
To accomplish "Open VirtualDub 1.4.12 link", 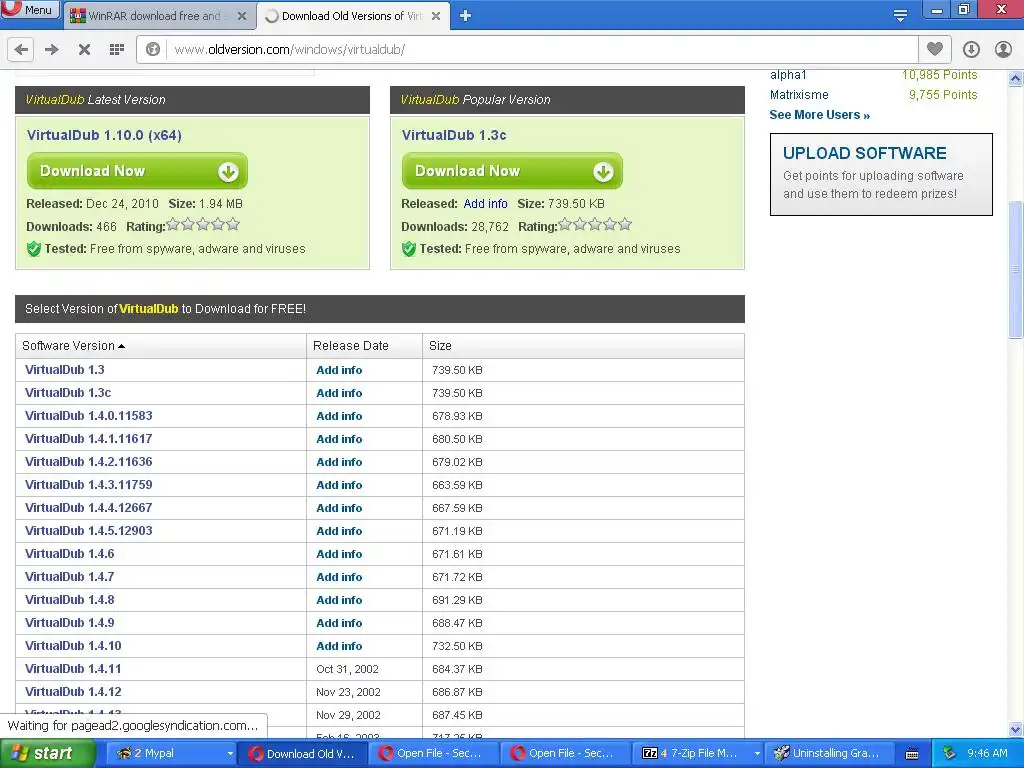I will (x=73, y=692).
